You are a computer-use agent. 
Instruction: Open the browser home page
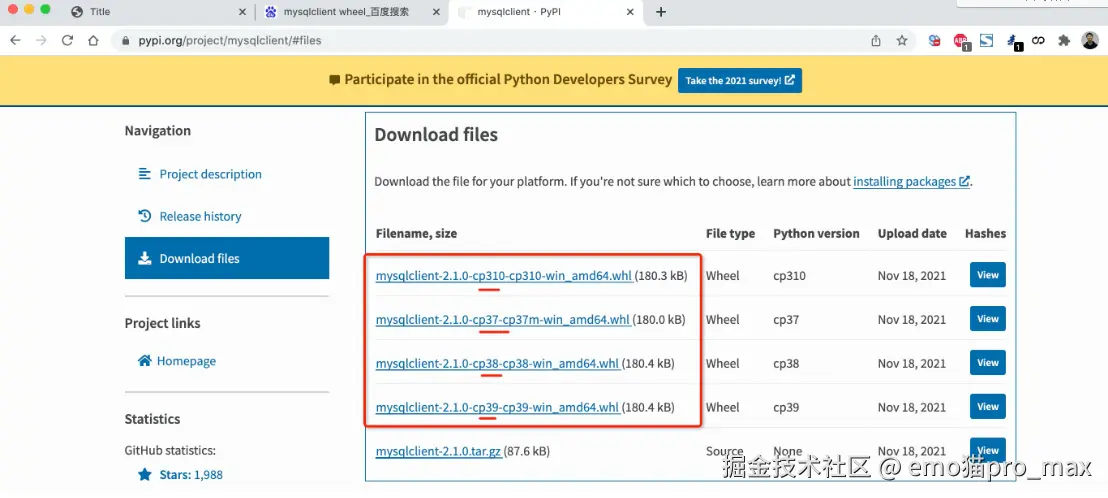tap(93, 41)
